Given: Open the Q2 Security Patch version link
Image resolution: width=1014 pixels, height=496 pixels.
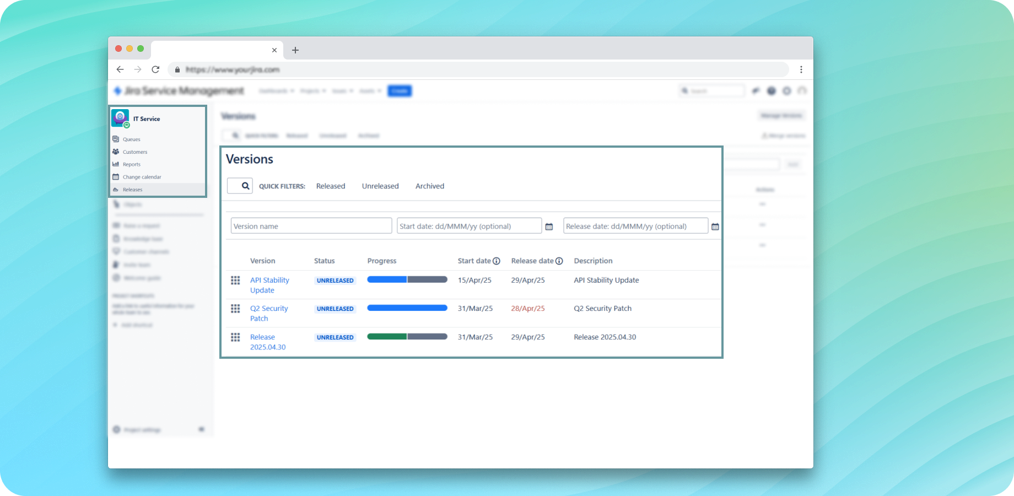Looking at the screenshot, I should tap(269, 314).
